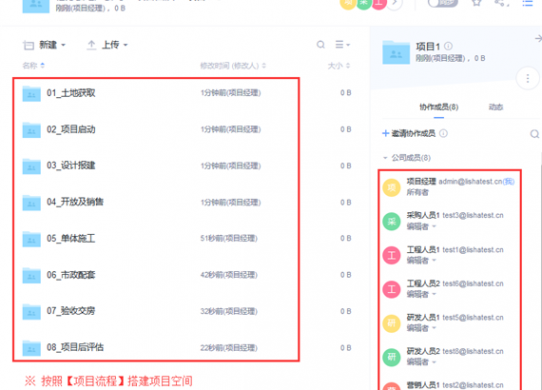Switch to the 协作成员(8) tab
Viewport: 542px width, 390px height.
(x=439, y=107)
